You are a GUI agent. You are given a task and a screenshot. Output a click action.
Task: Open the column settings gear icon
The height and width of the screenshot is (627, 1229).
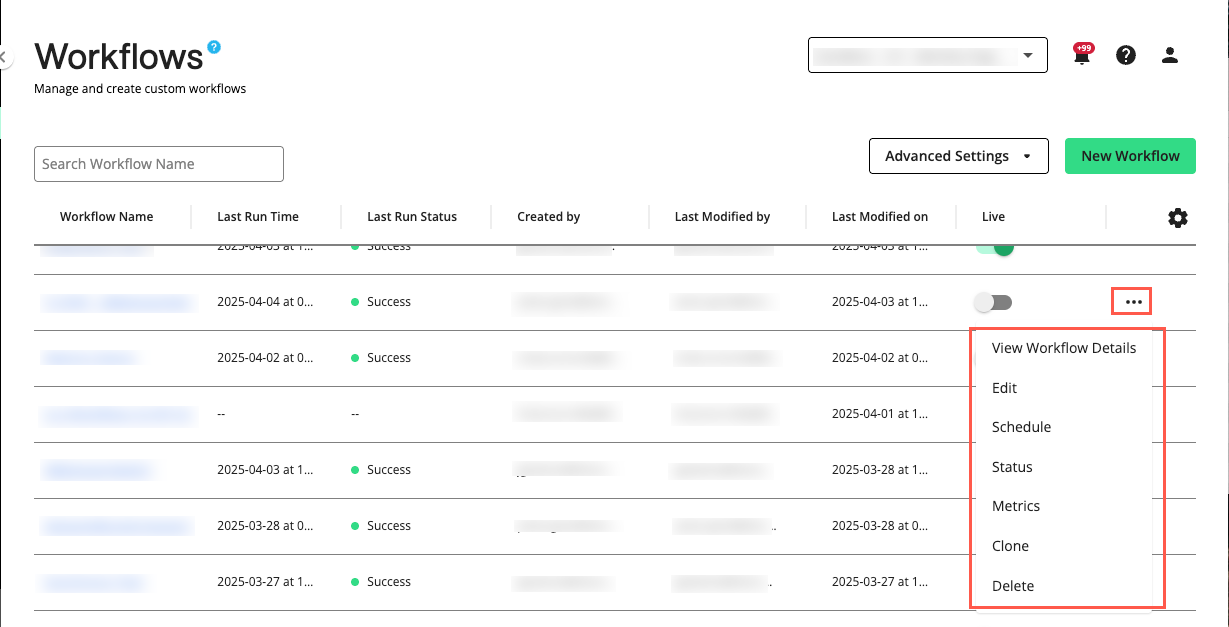coord(1178,217)
